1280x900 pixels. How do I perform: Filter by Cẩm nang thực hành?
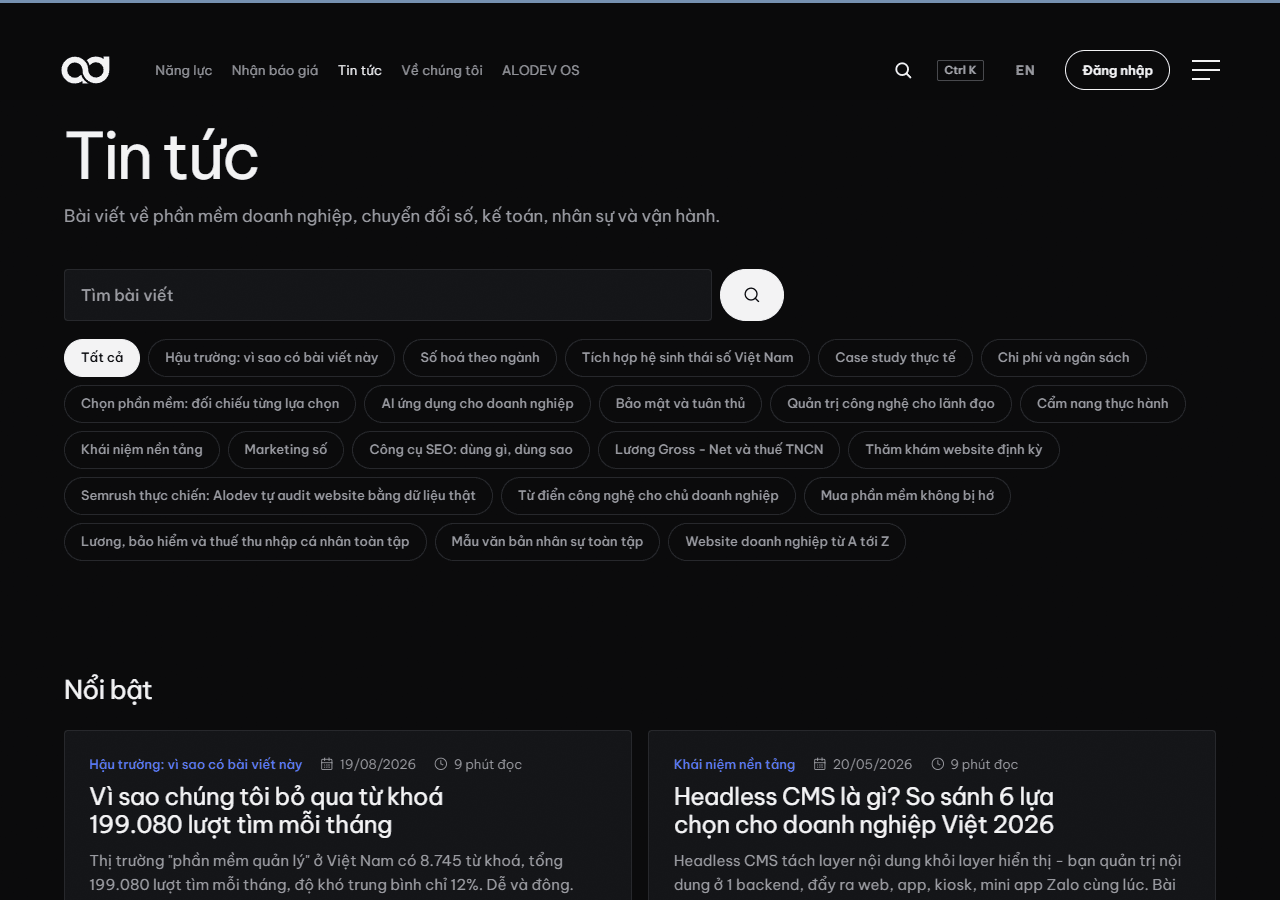tap(1103, 404)
